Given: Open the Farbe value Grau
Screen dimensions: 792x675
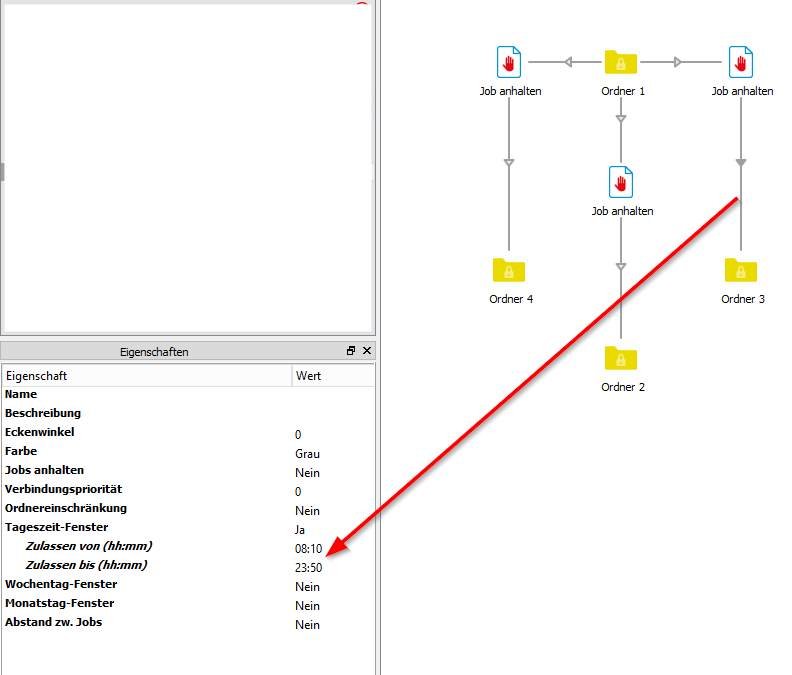Looking at the screenshot, I should (x=307, y=454).
